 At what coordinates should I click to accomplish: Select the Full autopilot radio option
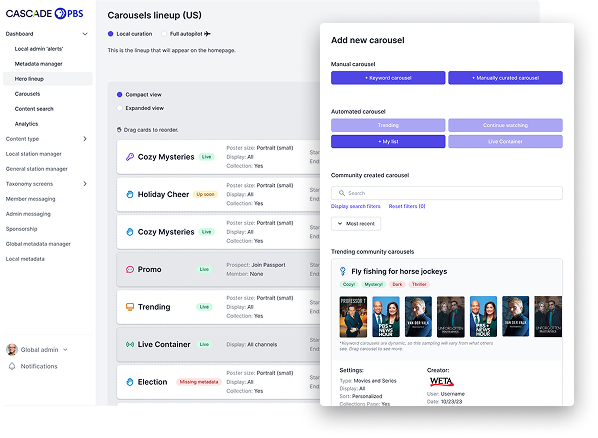tap(164, 34)
